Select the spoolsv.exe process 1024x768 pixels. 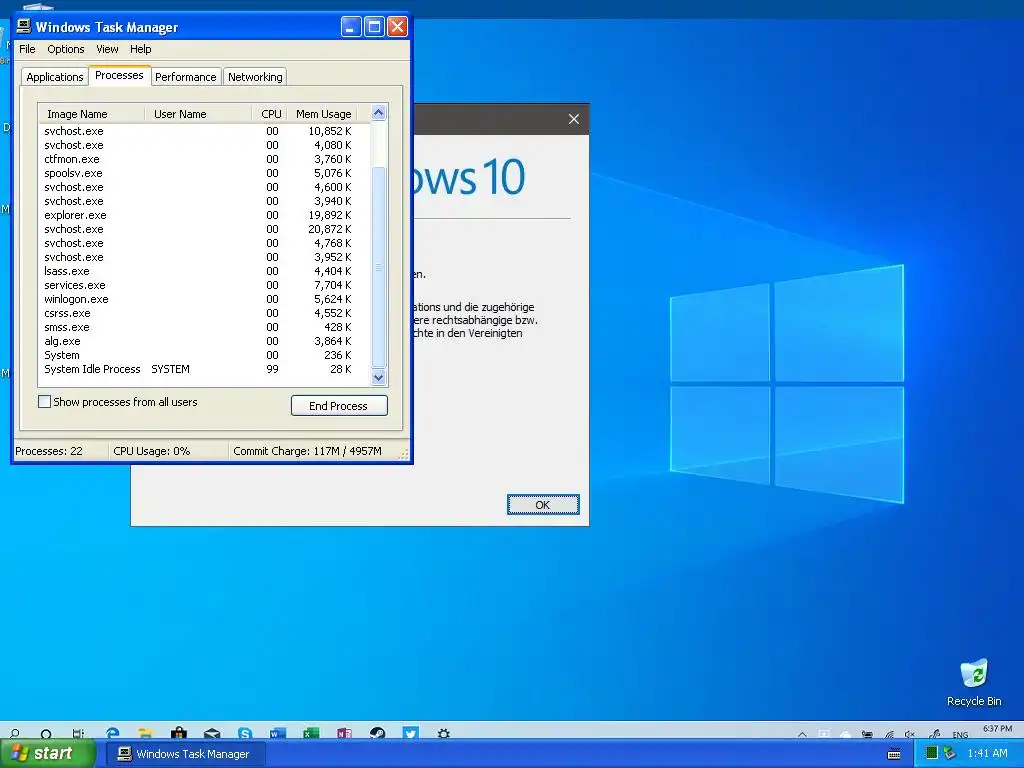204,173
